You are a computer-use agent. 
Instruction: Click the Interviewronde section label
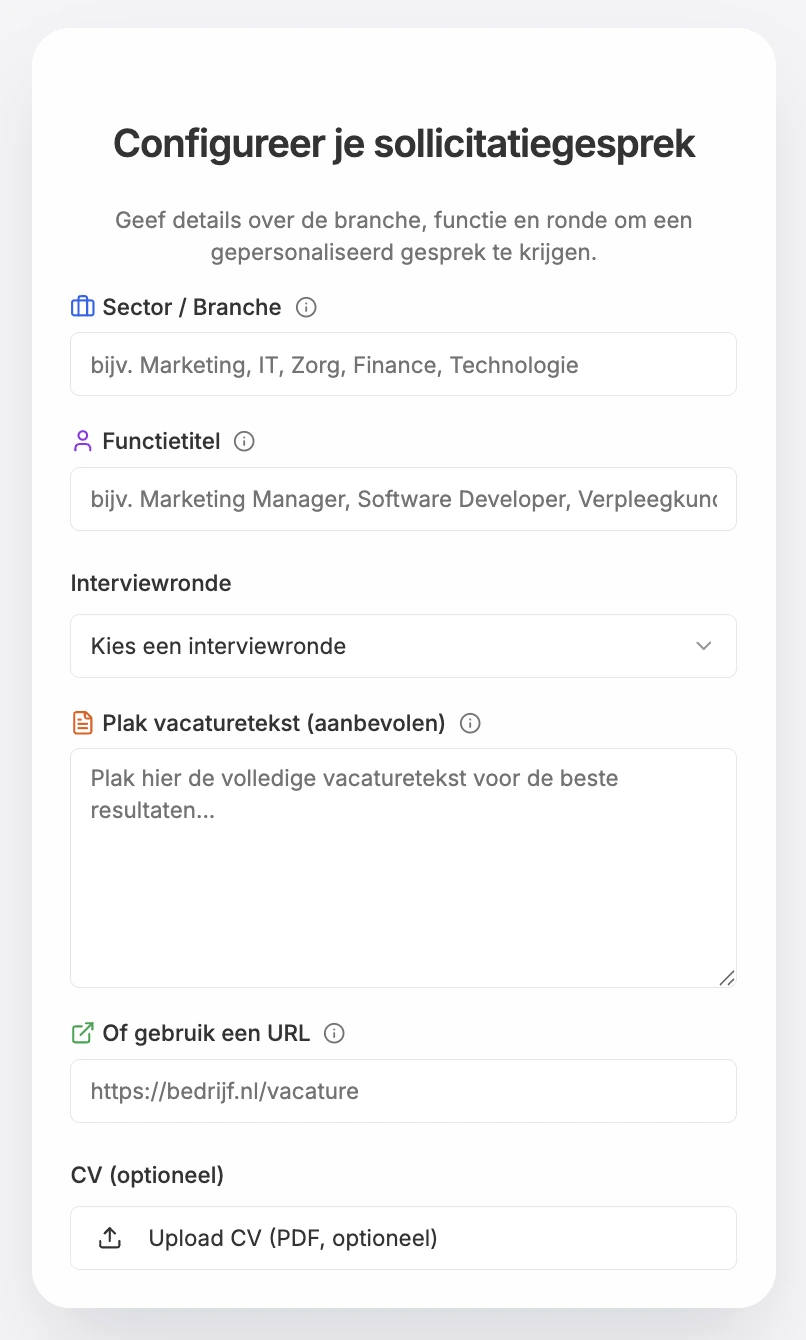click(151, 583)
